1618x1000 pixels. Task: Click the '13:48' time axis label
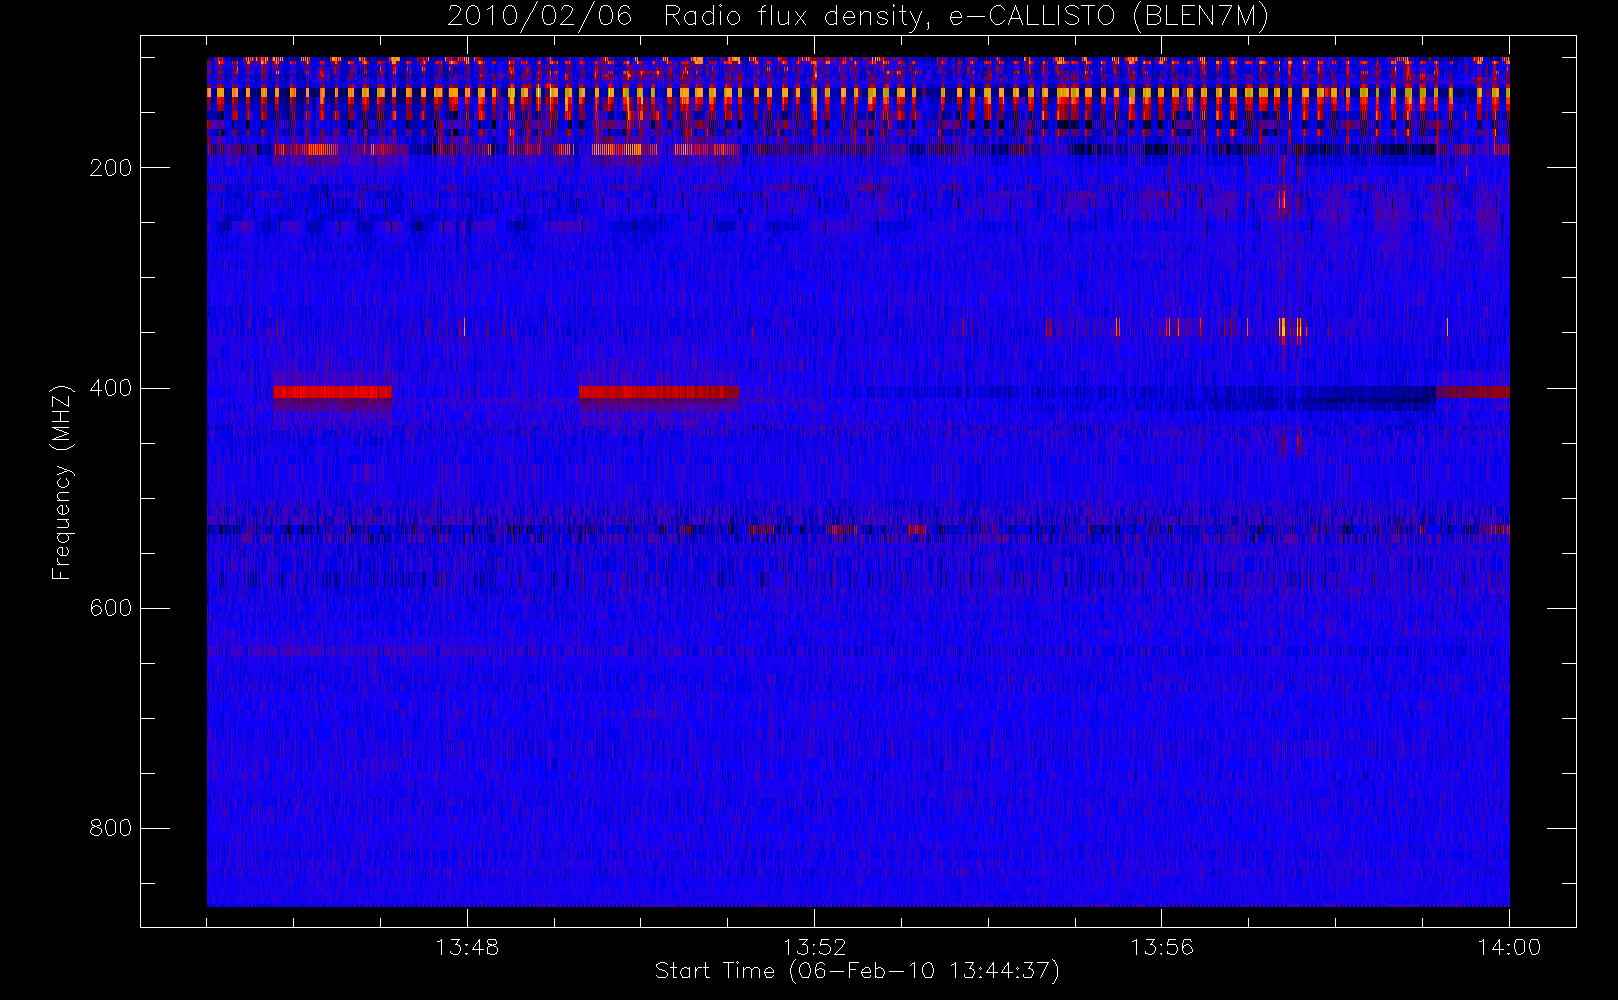pyautogui.click(x=467, y=947)
